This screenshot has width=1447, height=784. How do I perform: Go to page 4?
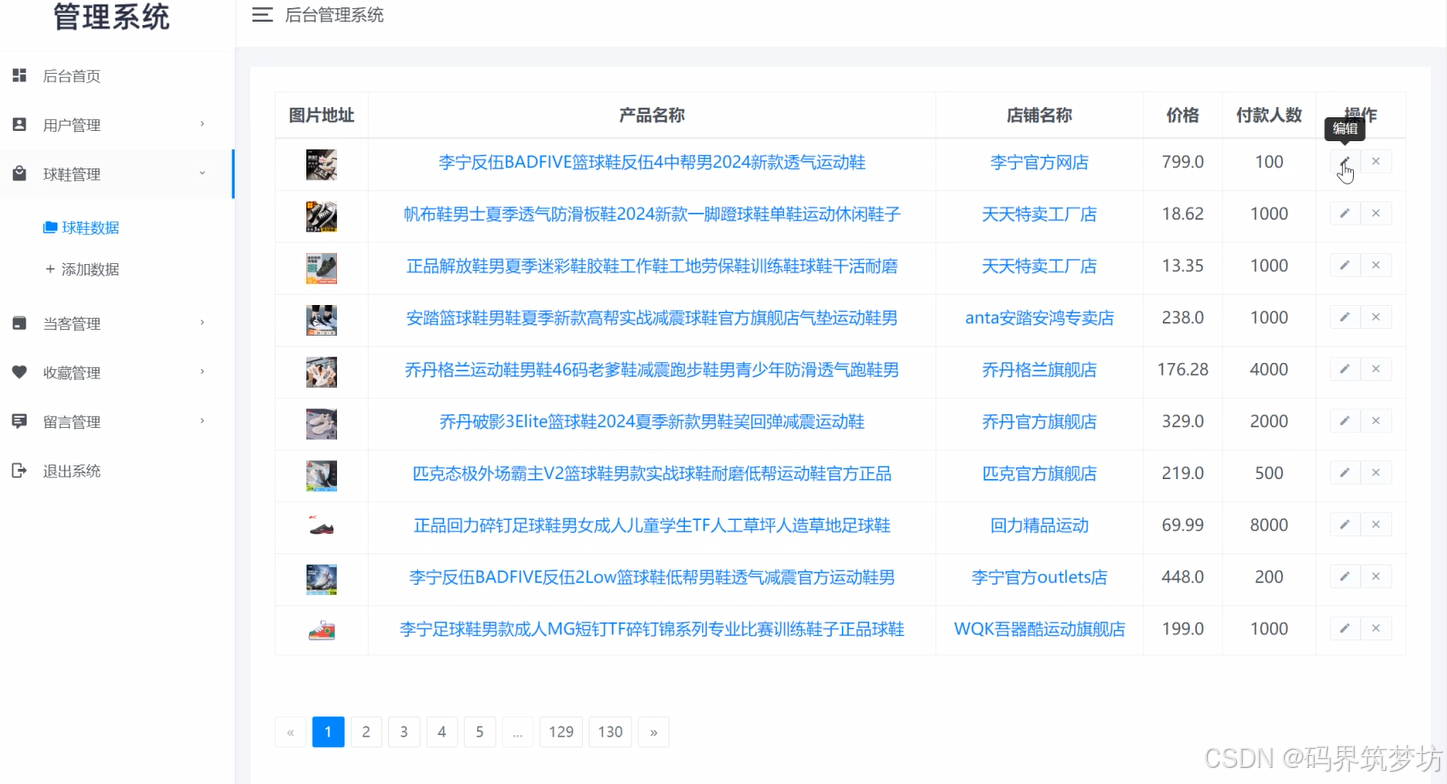[x=442, y=732]
